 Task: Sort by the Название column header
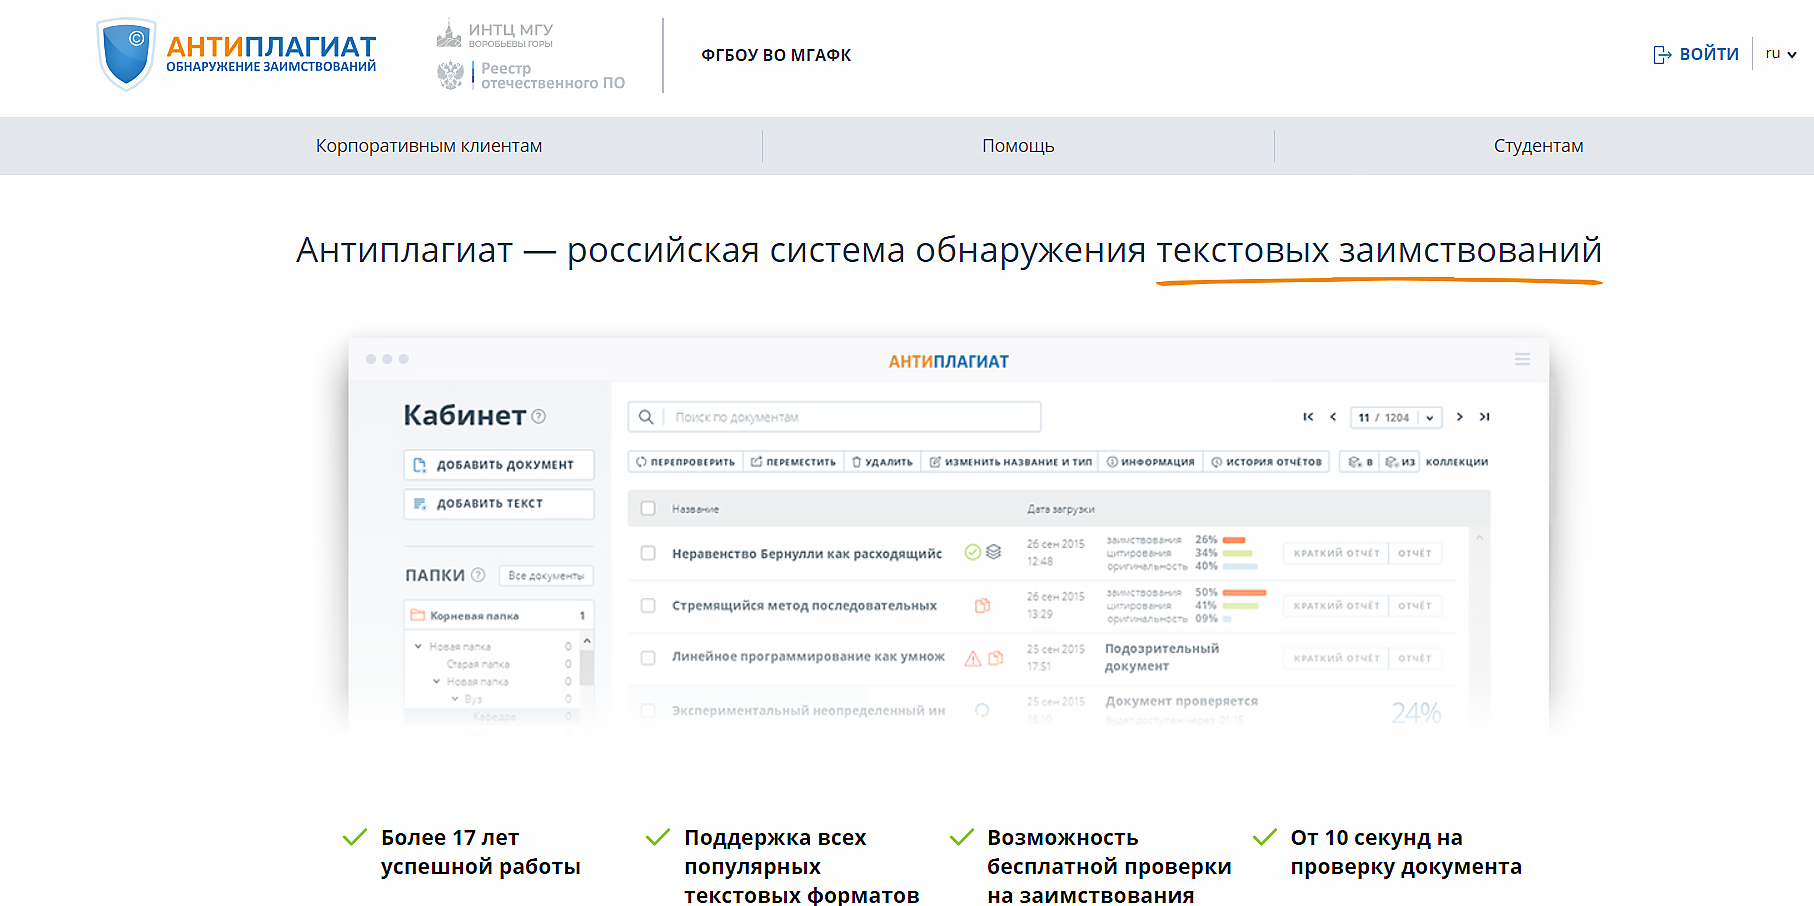click(695, 509)
